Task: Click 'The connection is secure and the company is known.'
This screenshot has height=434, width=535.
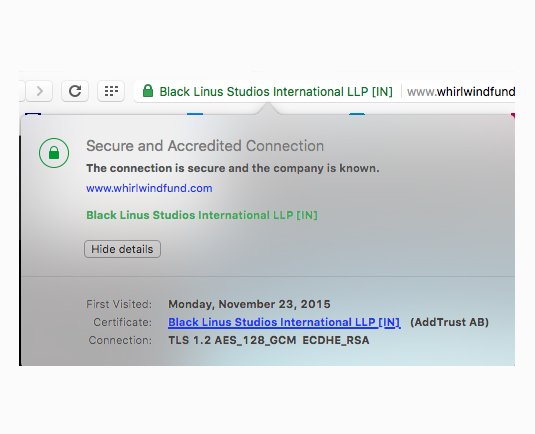Action: (x=232, y=168)
